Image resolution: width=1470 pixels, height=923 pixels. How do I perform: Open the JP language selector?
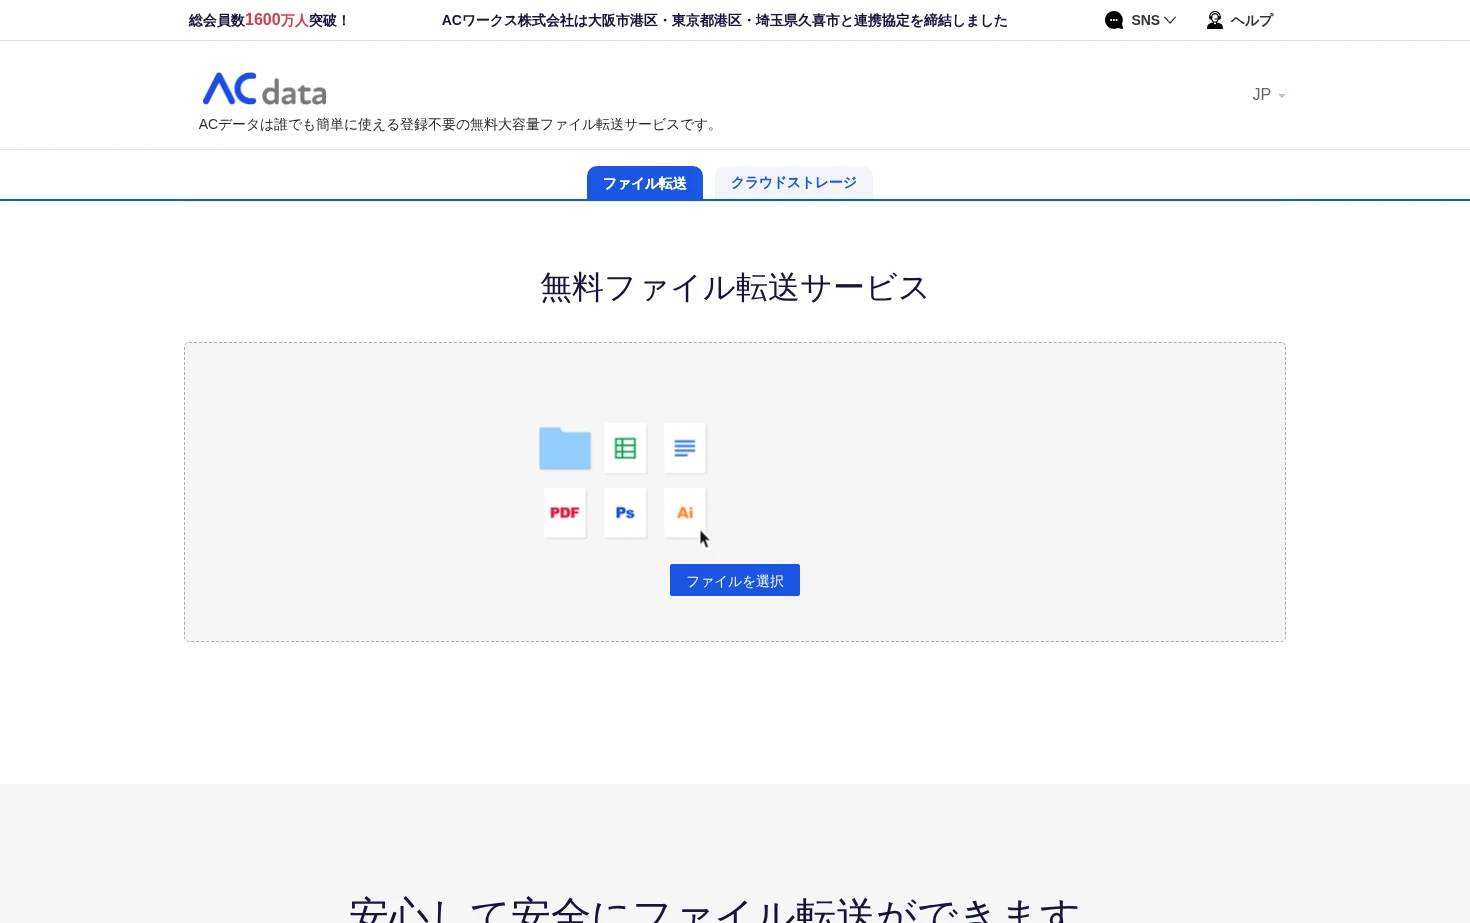pos(1268,95)
